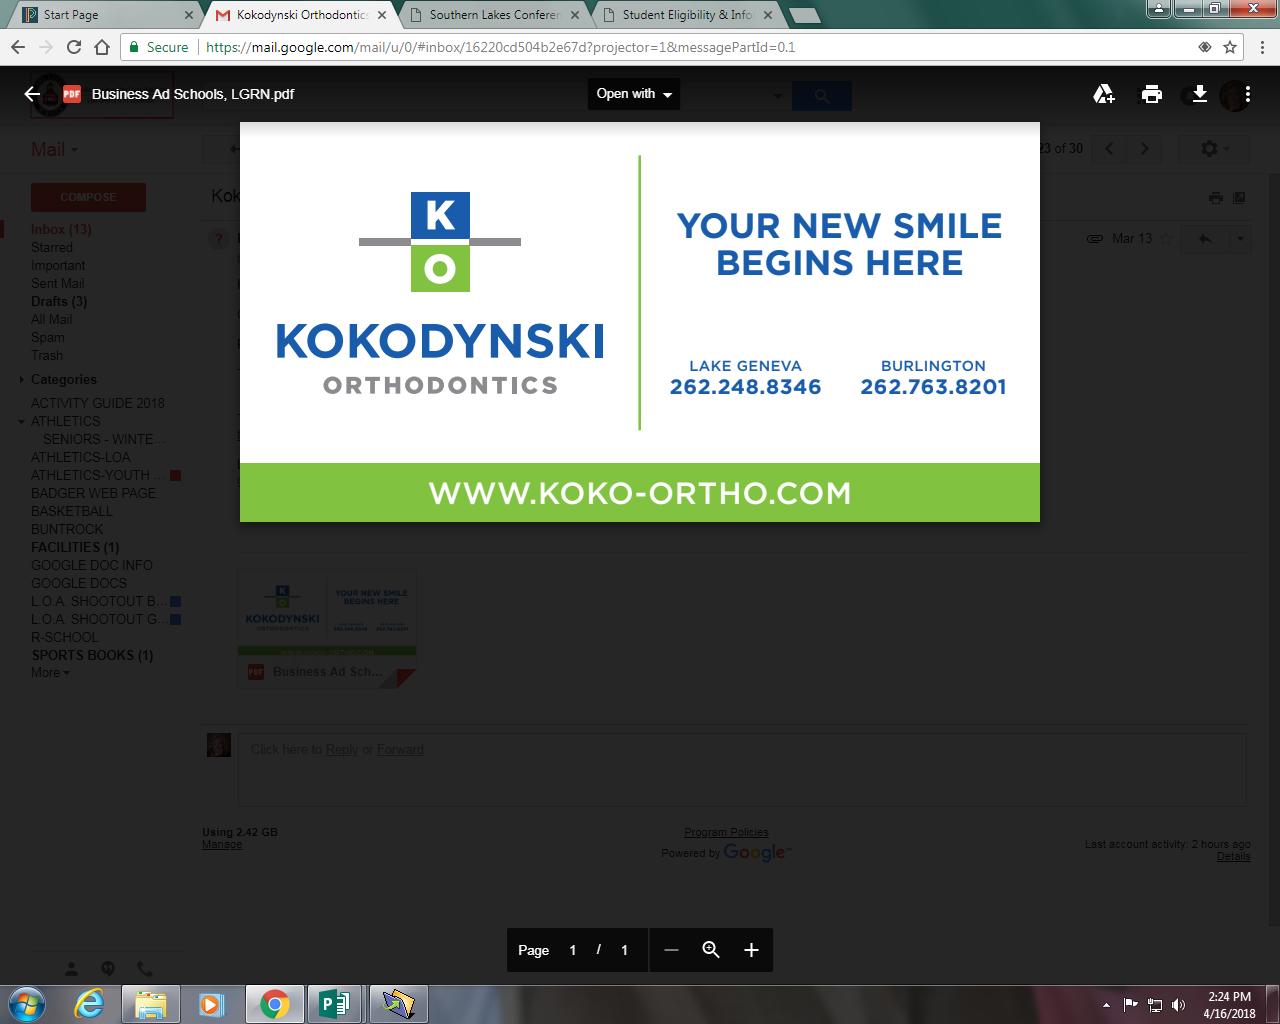Go back in Chrome browser
The width and height of the screenshot is (1280, 1024).
(18, 47)
